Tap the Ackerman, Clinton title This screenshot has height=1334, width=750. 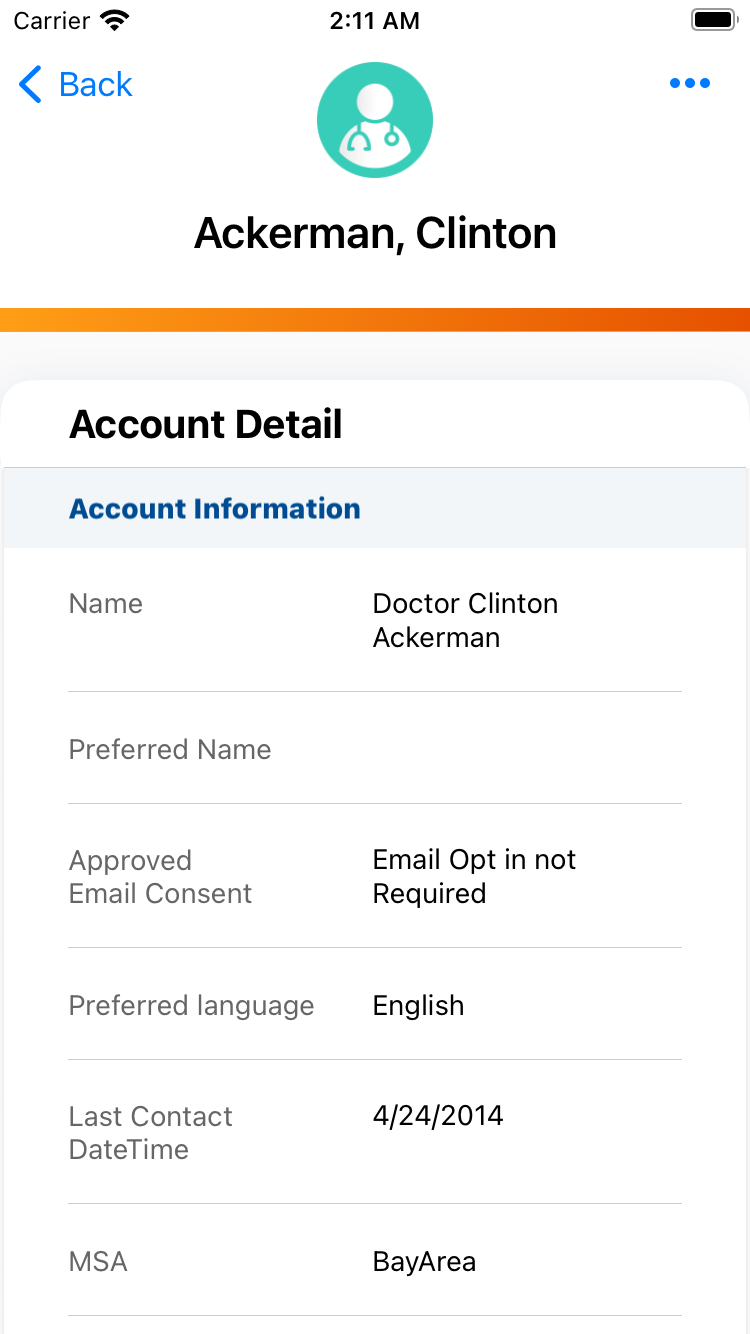click(x=375, y=233)
